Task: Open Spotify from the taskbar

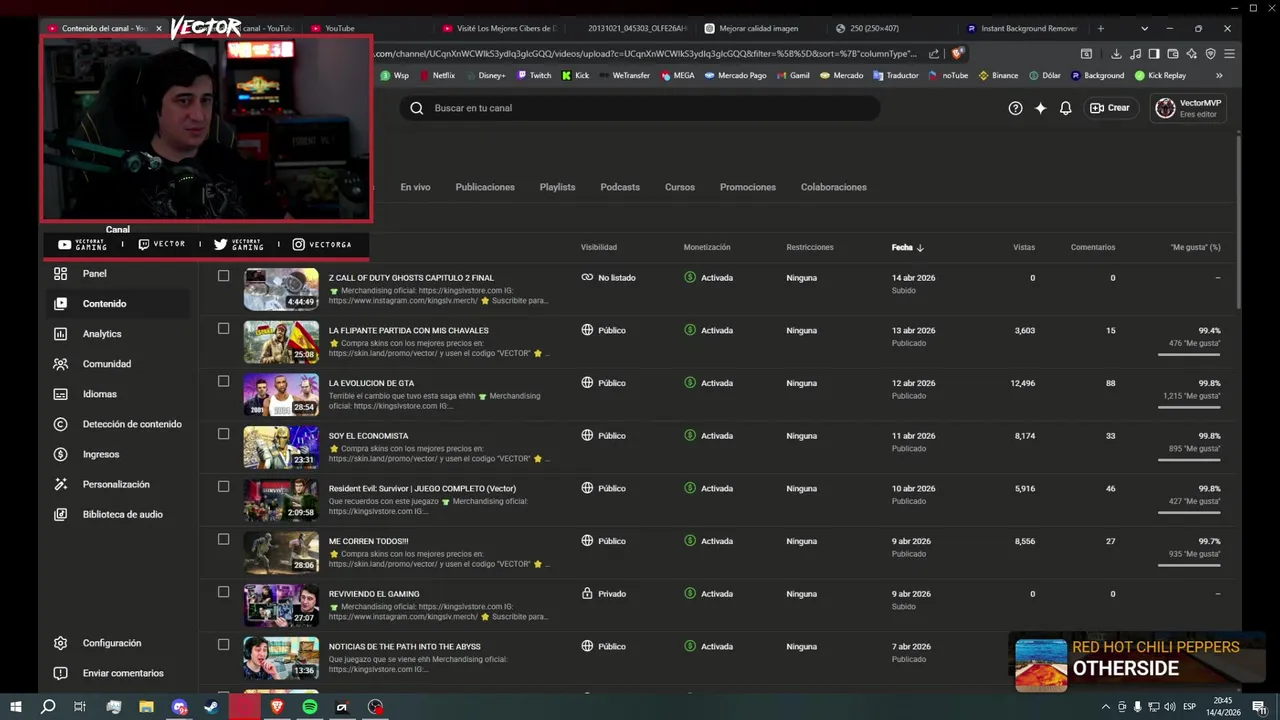Action: tap(309, 707)
